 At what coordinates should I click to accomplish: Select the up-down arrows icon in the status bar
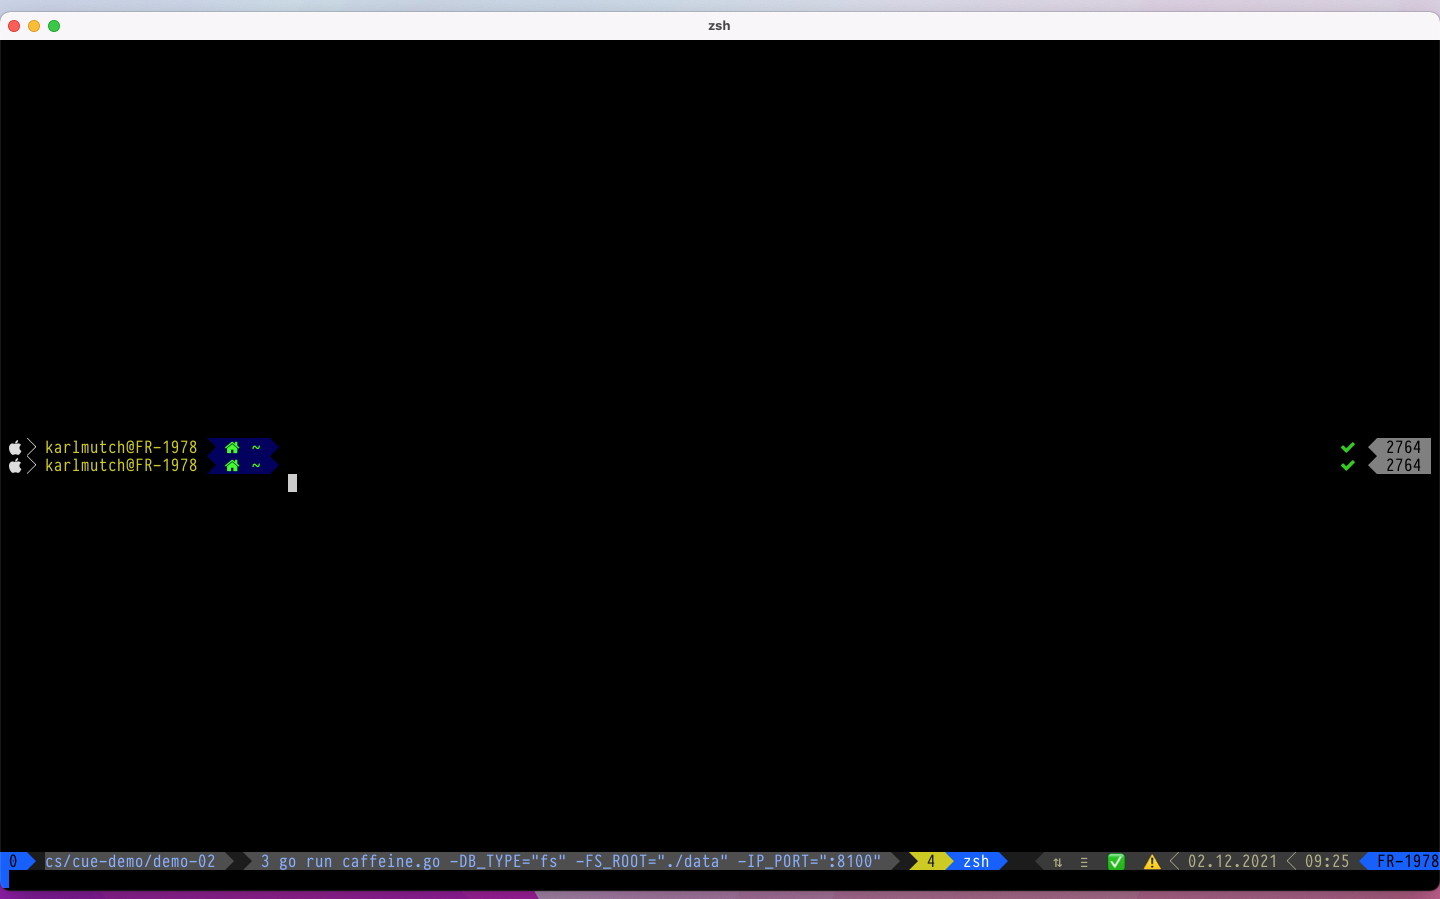pyautogui.click(x=1057, y=861)
